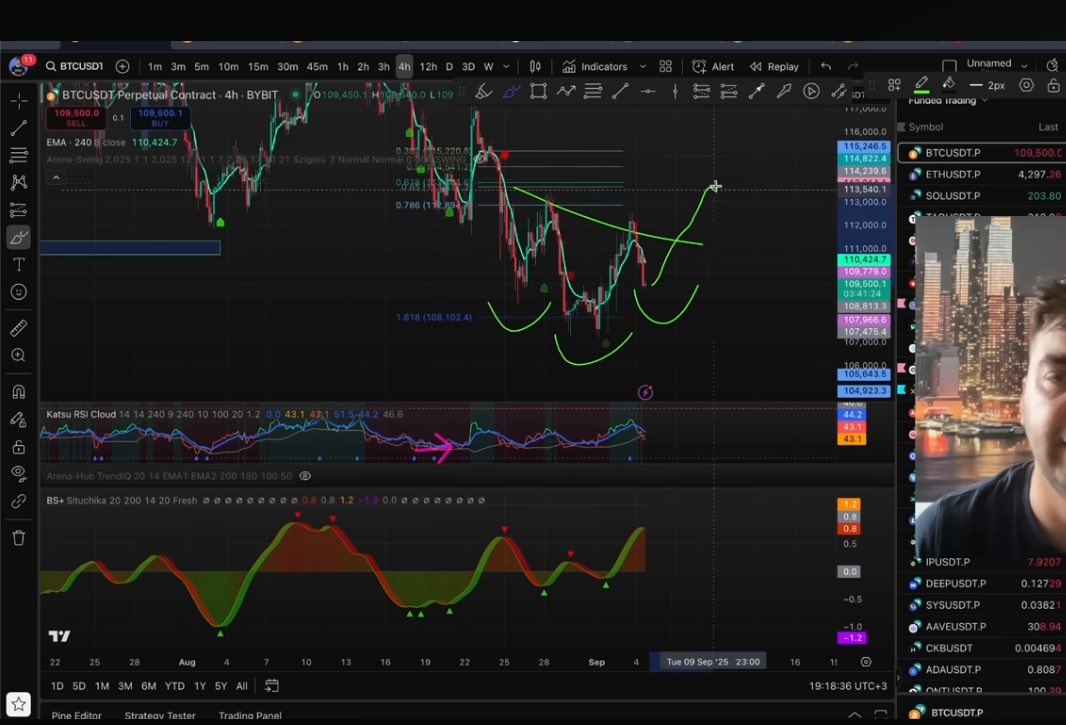Viewport: 1066px width, 725px height.
Task: Lock the selected drawing
Action: pos(1053,85)
